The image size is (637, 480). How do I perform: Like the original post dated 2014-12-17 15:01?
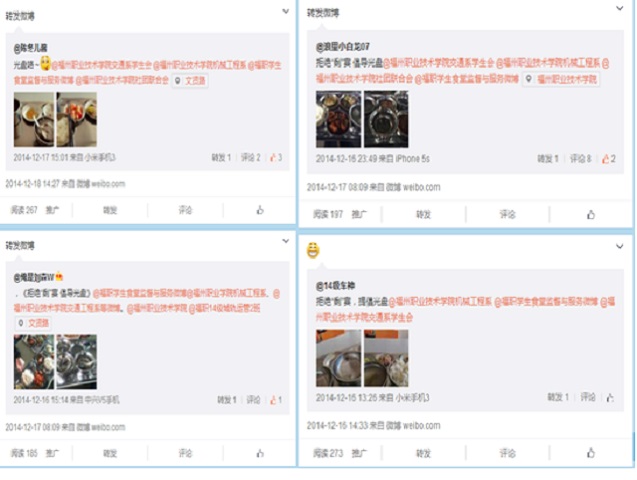click(x=276, y=157)
